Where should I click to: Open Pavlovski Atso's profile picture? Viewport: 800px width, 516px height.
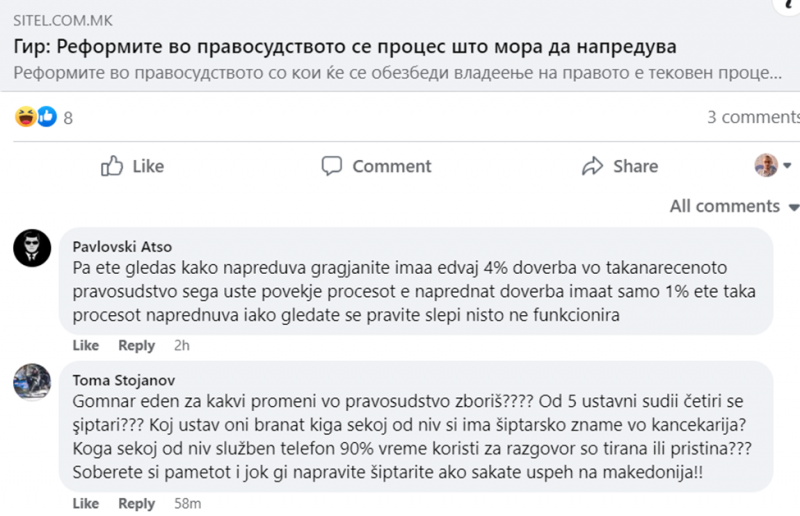pyautogui.click(x=32, y=247)
